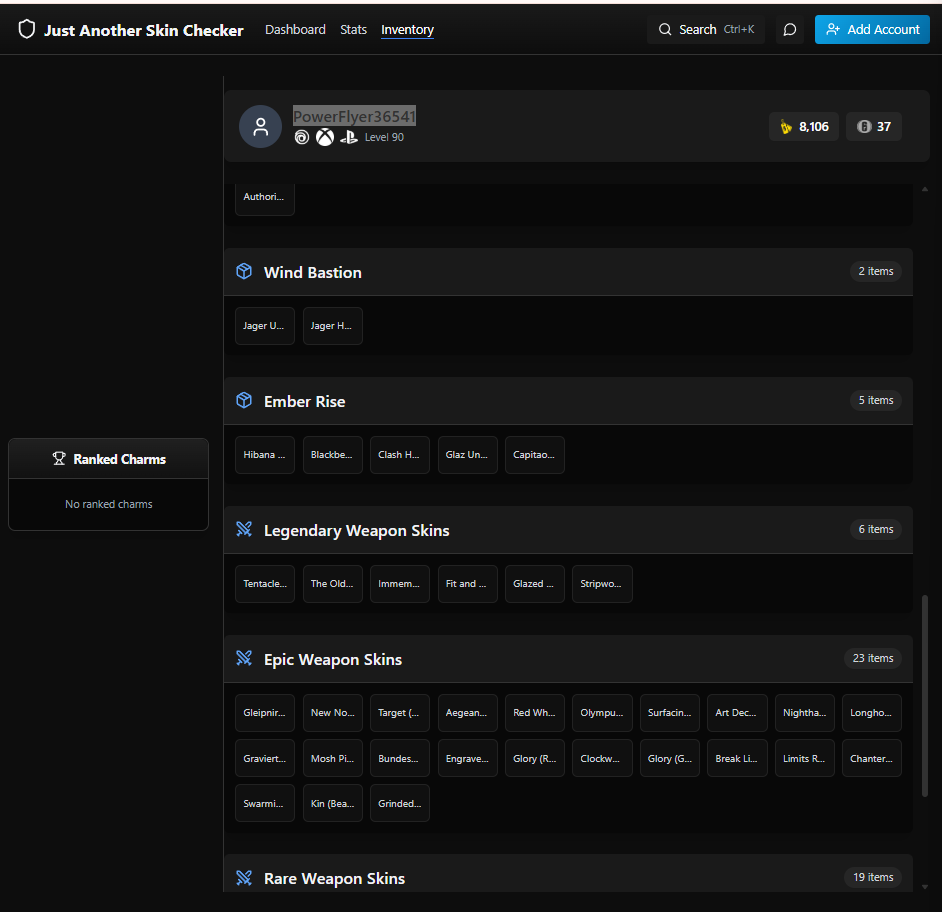Select the Inventory tab
The height and width of the screenshot is (912, 942).
pos(407,29)
